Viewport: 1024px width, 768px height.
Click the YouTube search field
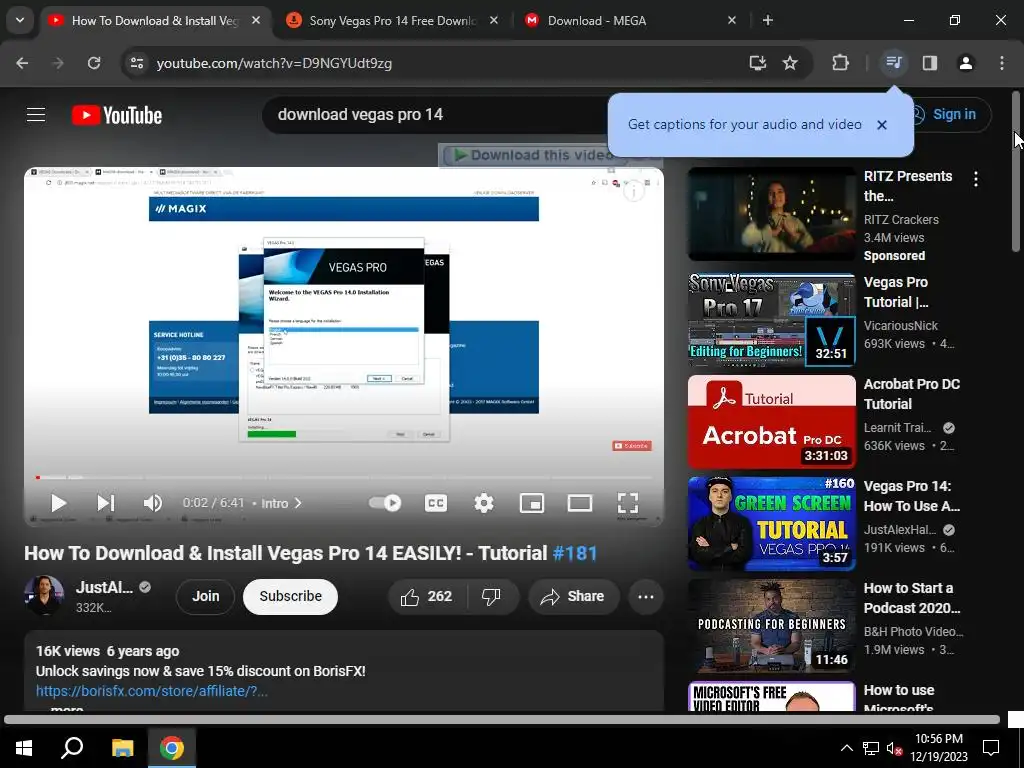[x=434, y=115]
